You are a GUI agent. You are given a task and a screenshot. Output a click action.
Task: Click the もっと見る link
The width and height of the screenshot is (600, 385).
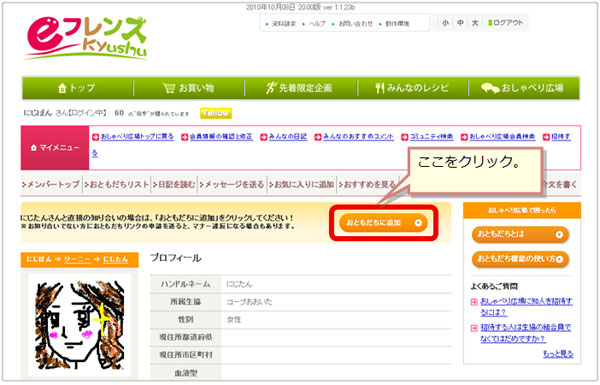point(558,354)
